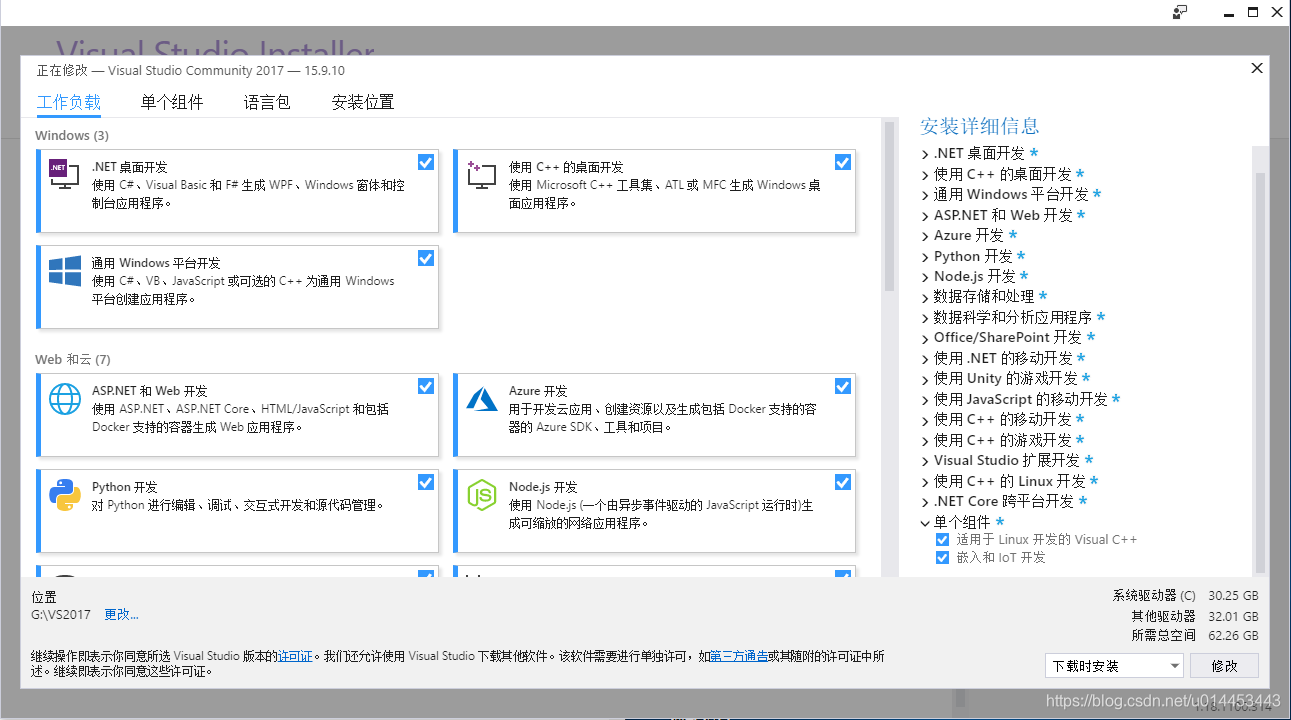Expand 使用 .NET 的移动开发 details
1291x720 pixels.
pos(925,359)
